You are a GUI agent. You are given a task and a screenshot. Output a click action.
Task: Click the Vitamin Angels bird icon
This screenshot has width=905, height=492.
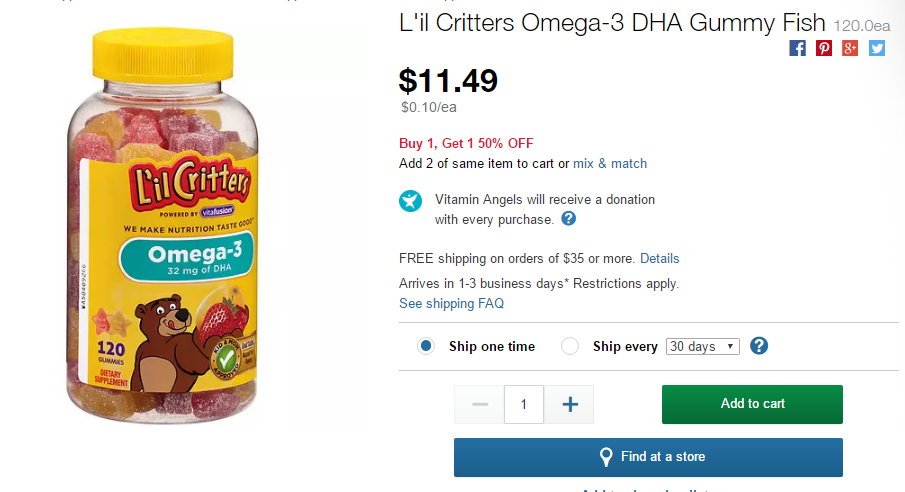coord(410,200)
